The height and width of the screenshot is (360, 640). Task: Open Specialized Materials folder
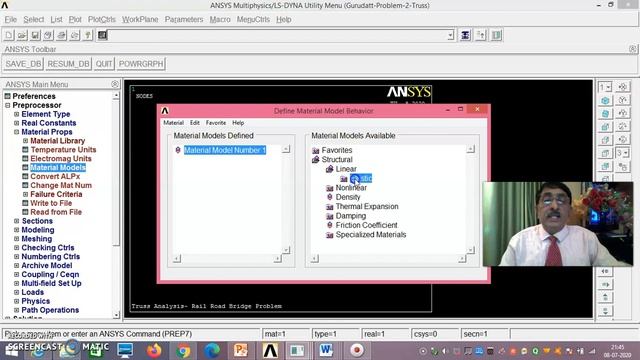click(371, 235)
